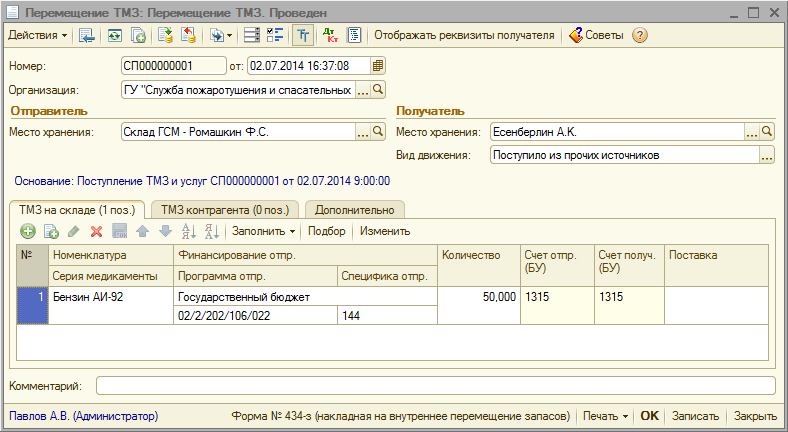Click the green add row icon

point(28,231)
